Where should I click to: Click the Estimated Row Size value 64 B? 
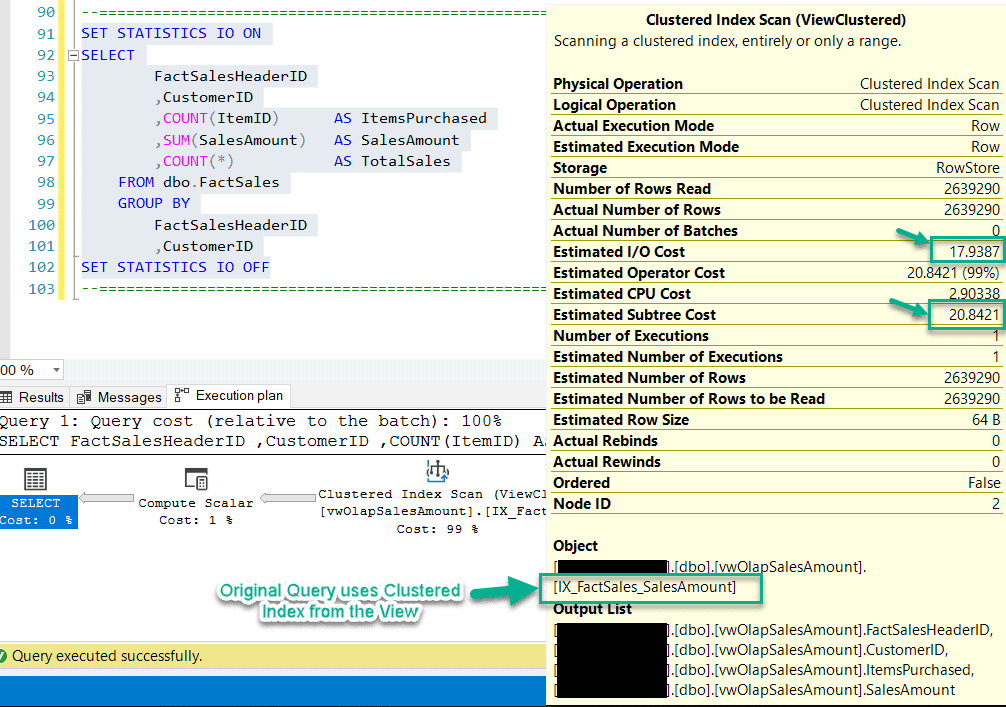tap(985, 420)
